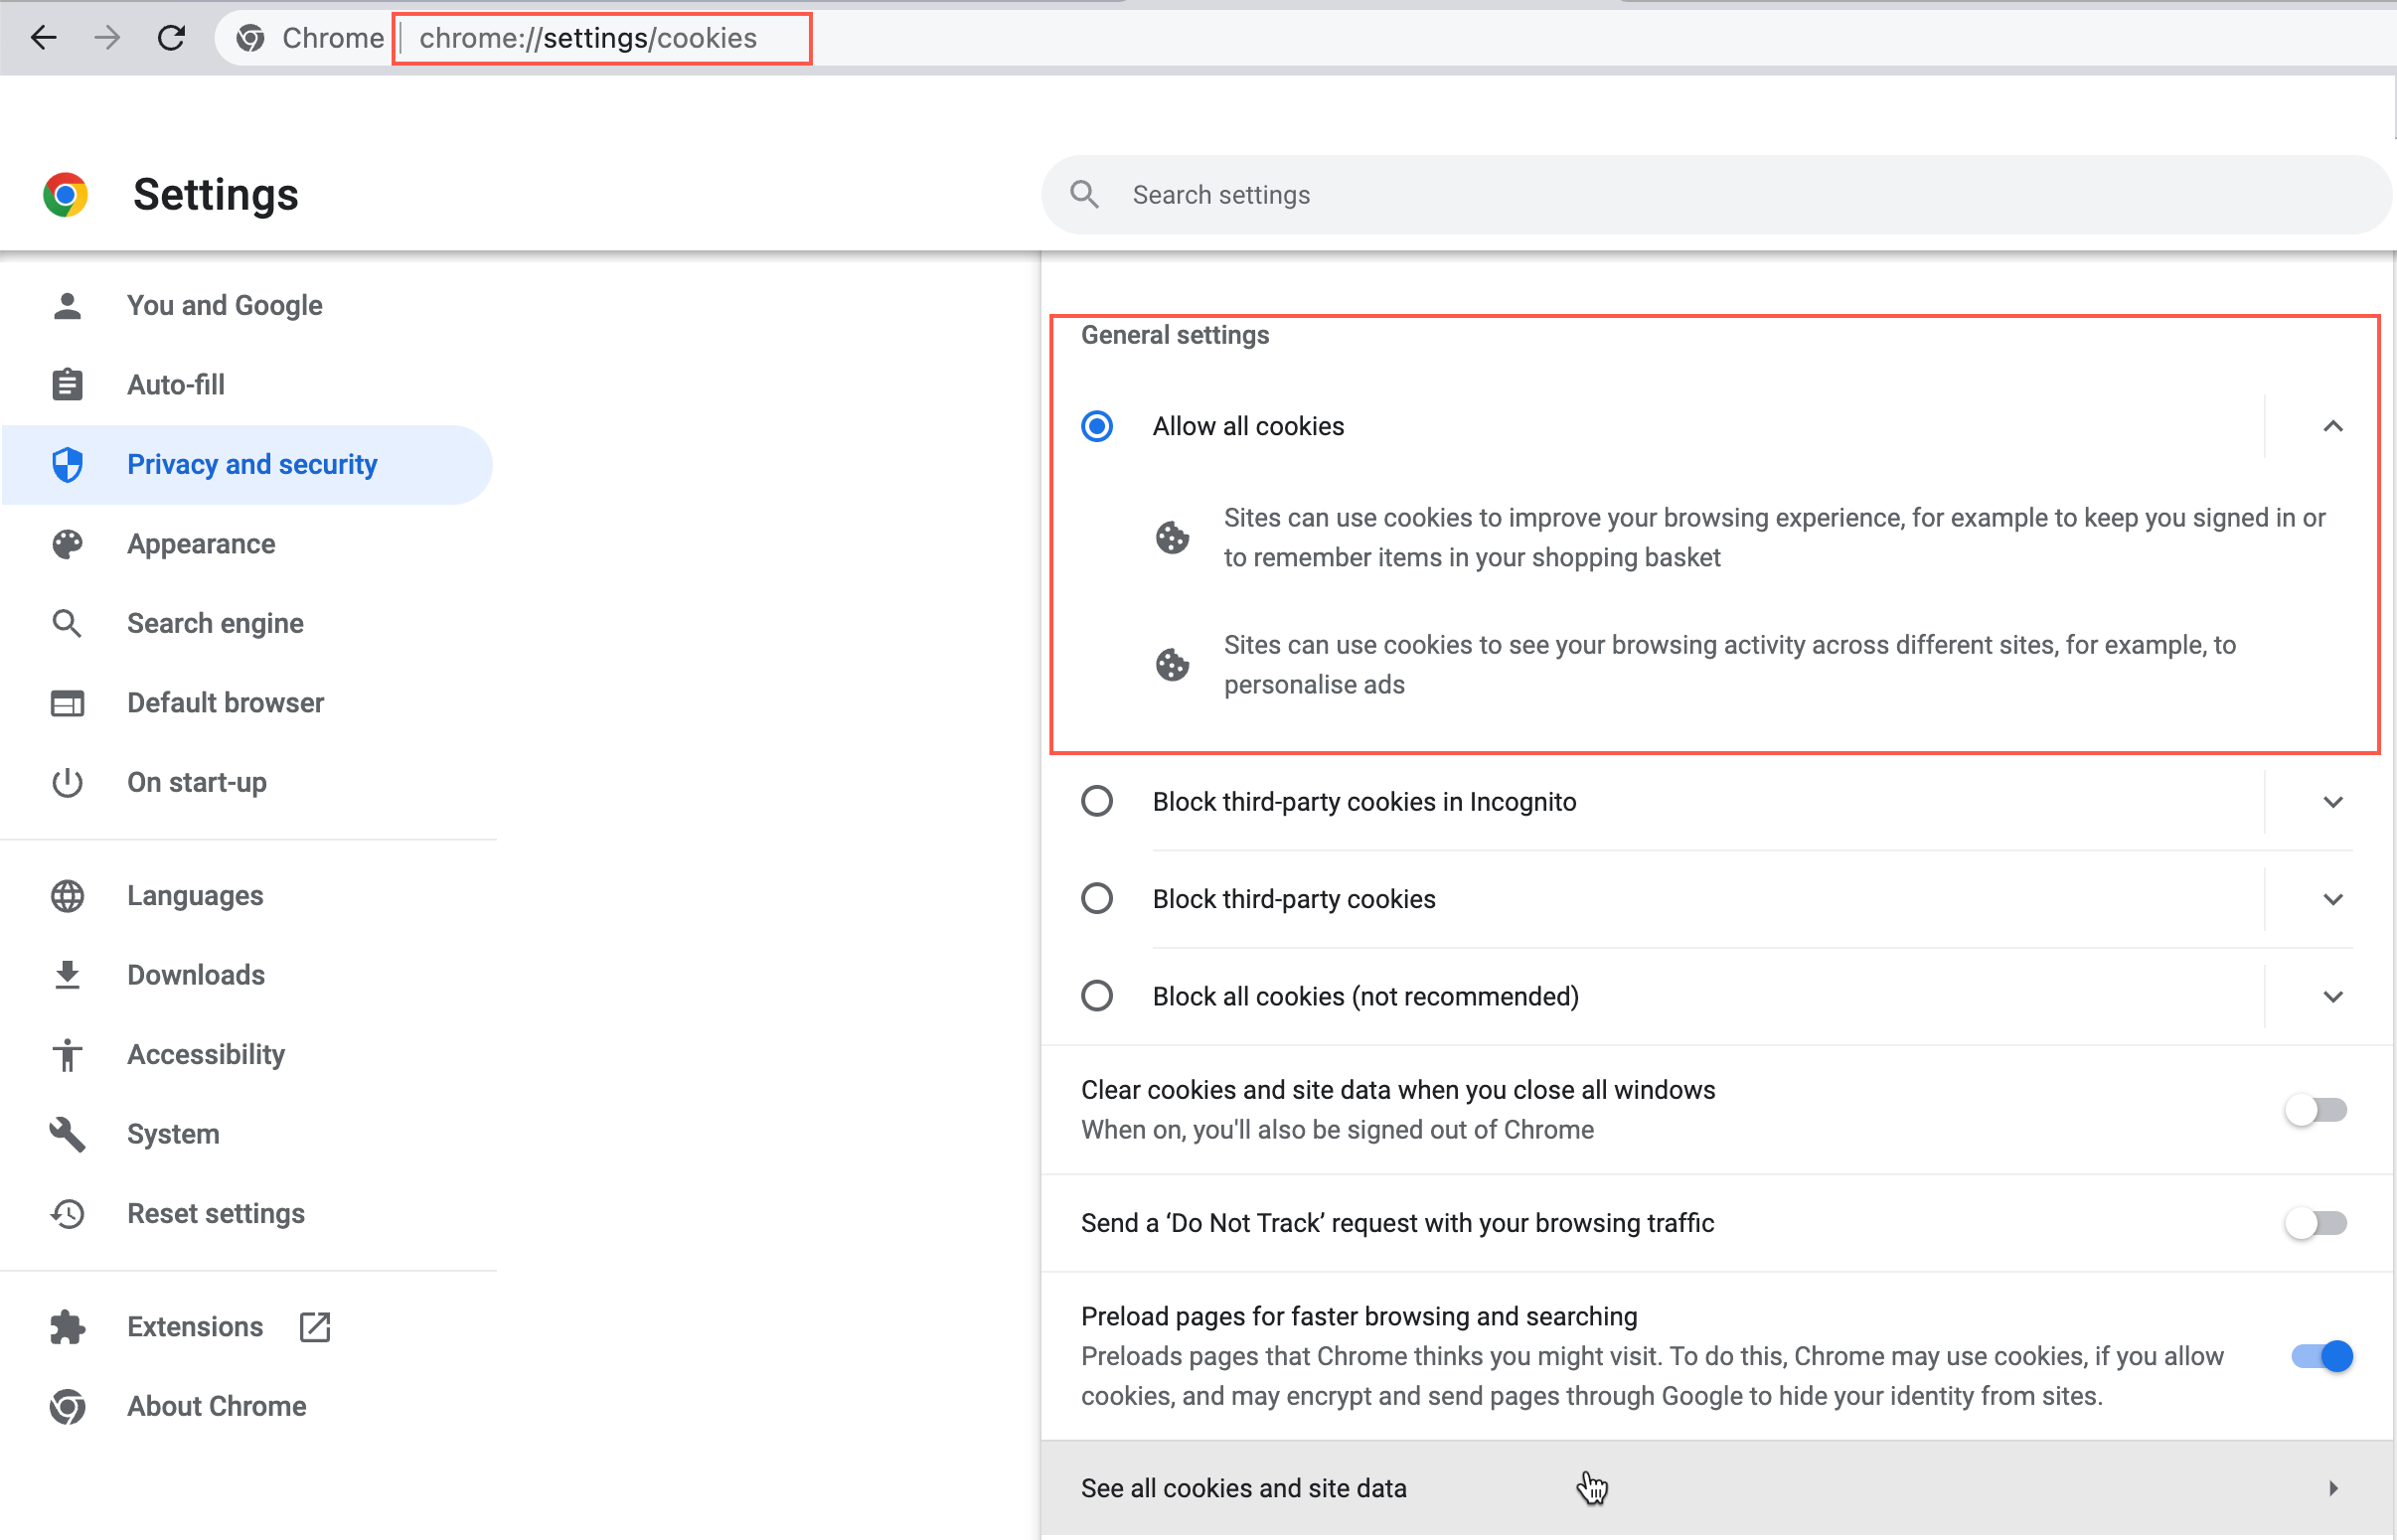Click the Appearance icon
2397x1540 pixels.
pos(69,543)
